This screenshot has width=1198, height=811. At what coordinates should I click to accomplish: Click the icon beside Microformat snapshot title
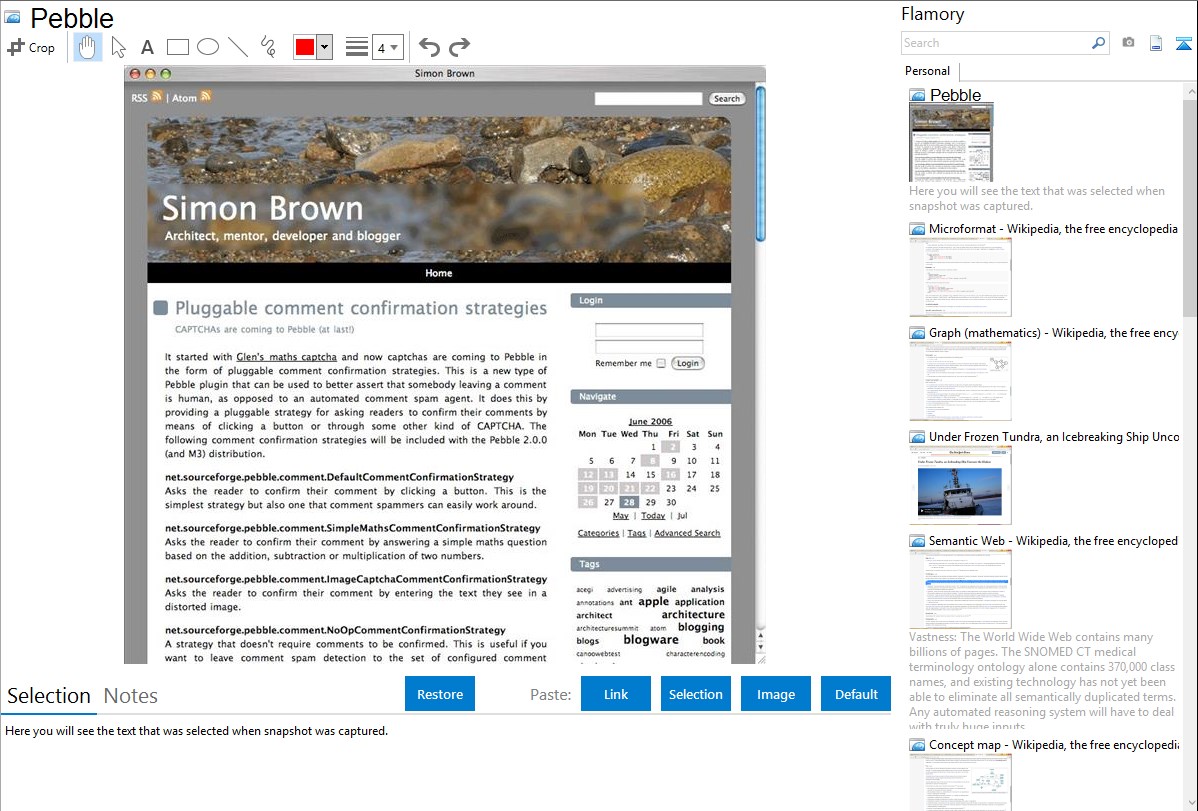pyautogui.click(x=917, y=229)
